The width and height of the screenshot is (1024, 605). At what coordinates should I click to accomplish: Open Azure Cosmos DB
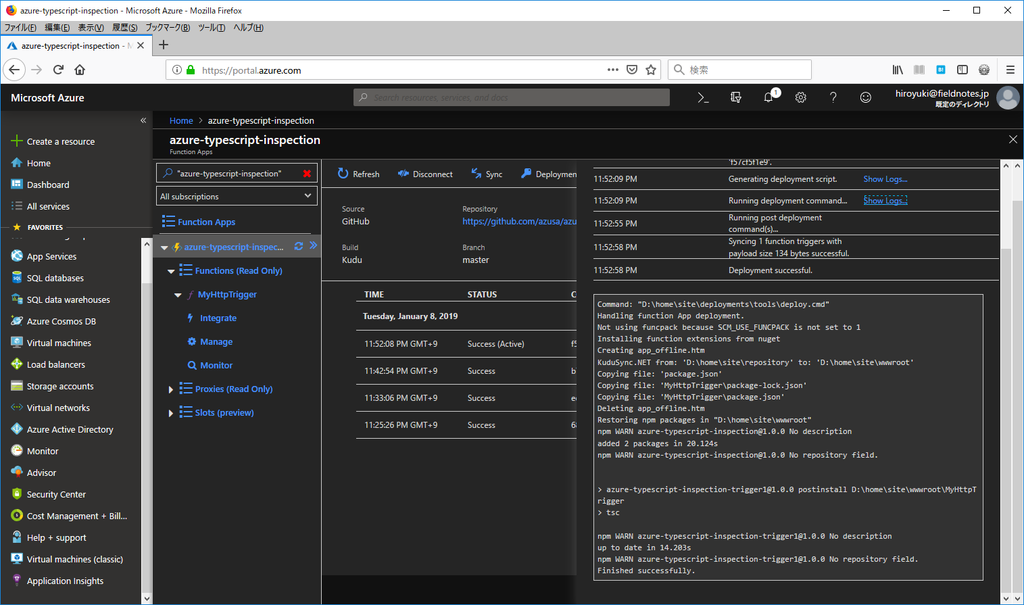pyautogui.click(x=54, y=321)
